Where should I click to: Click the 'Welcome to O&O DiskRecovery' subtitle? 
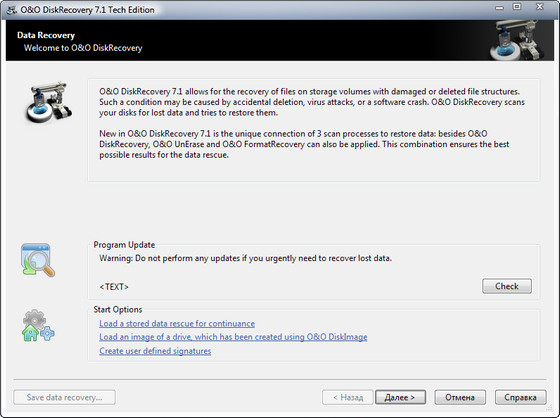point(83,48)
